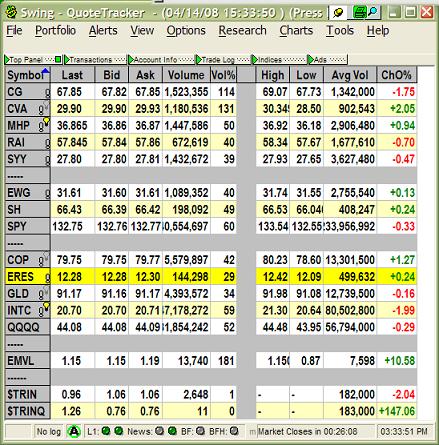The image size is (439, 445).
Task: Click the first L1 green indicator light
Action: [x=106, y=431]
